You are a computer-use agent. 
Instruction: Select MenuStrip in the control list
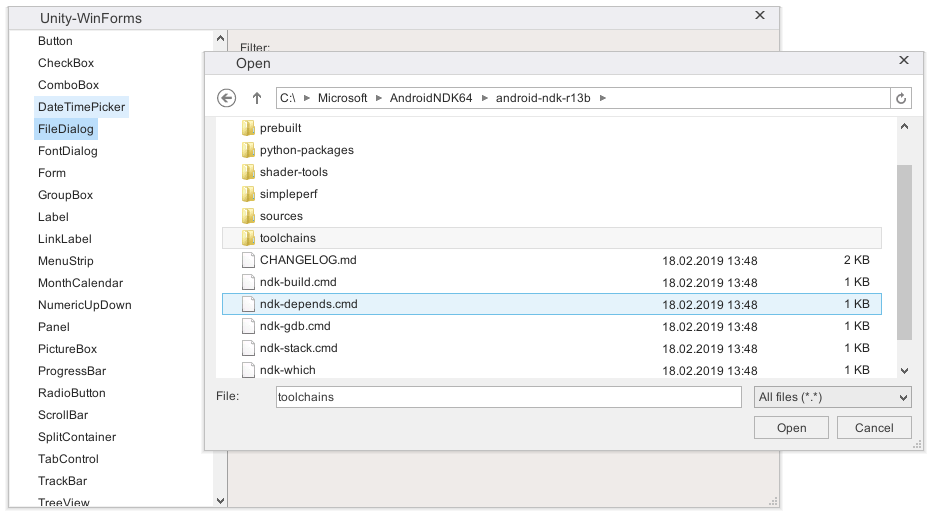pyautogui.click(x=65, y=261)
